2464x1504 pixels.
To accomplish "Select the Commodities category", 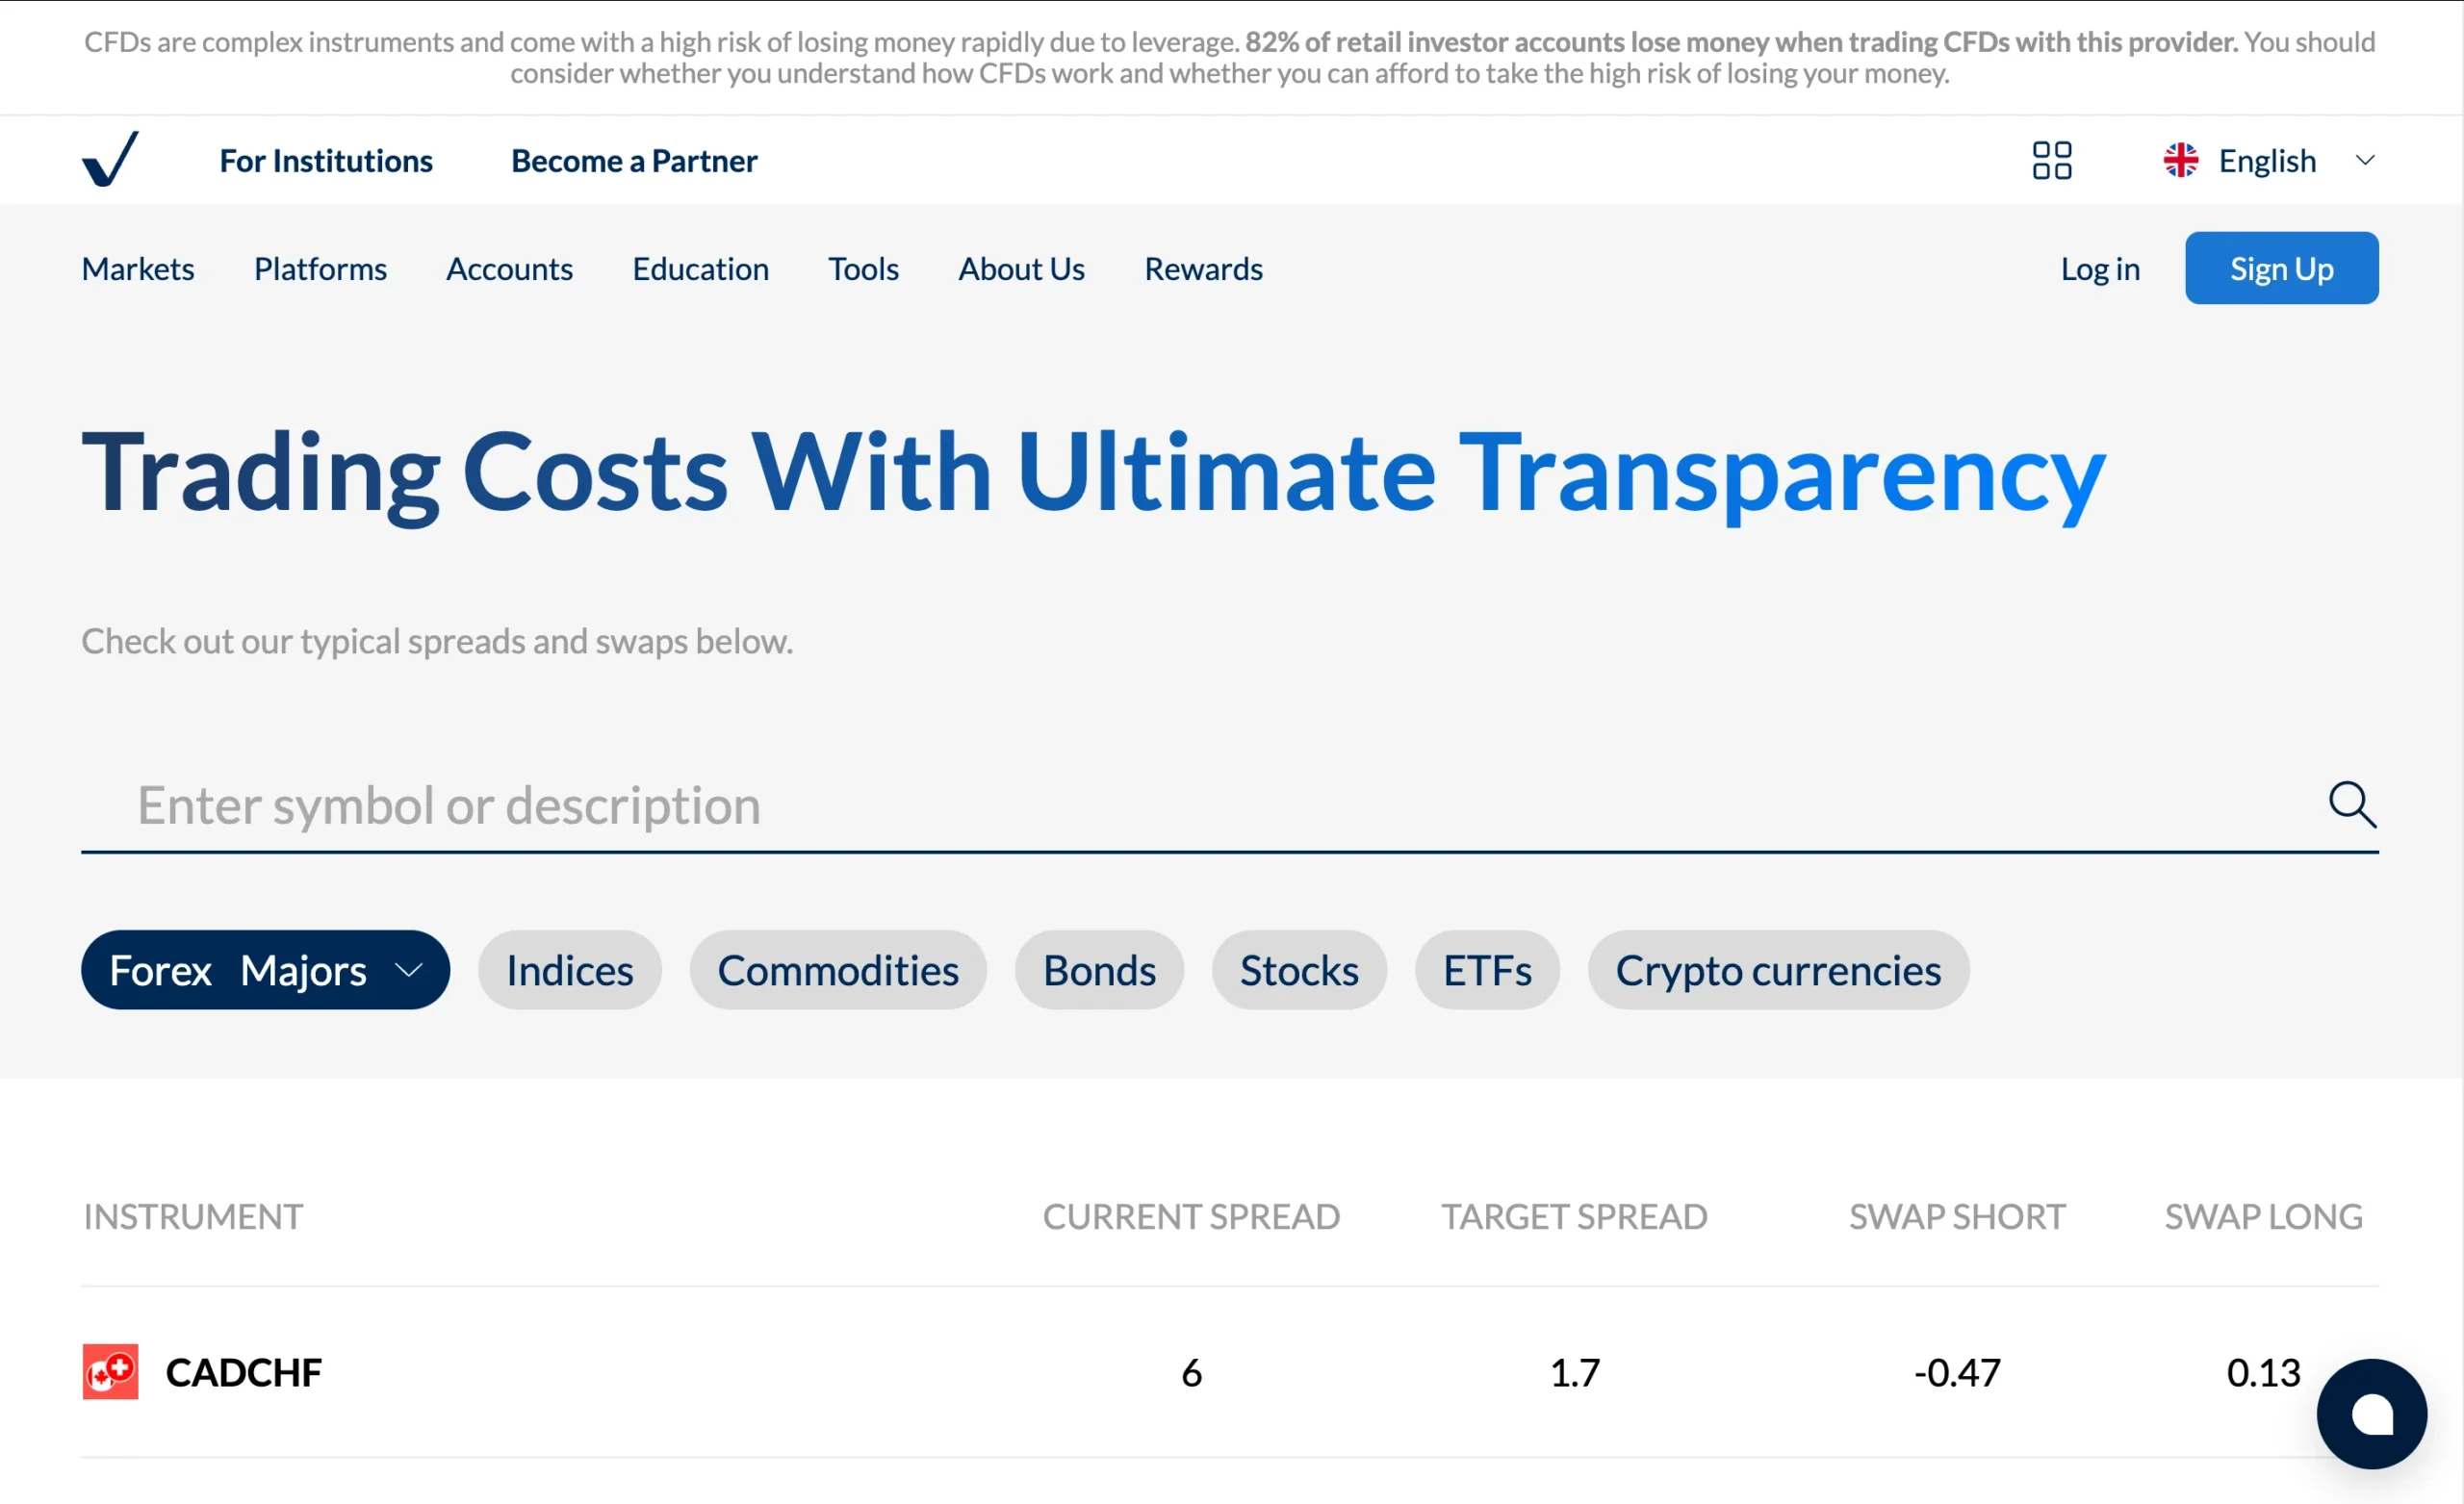I will [x=838, y=969].
